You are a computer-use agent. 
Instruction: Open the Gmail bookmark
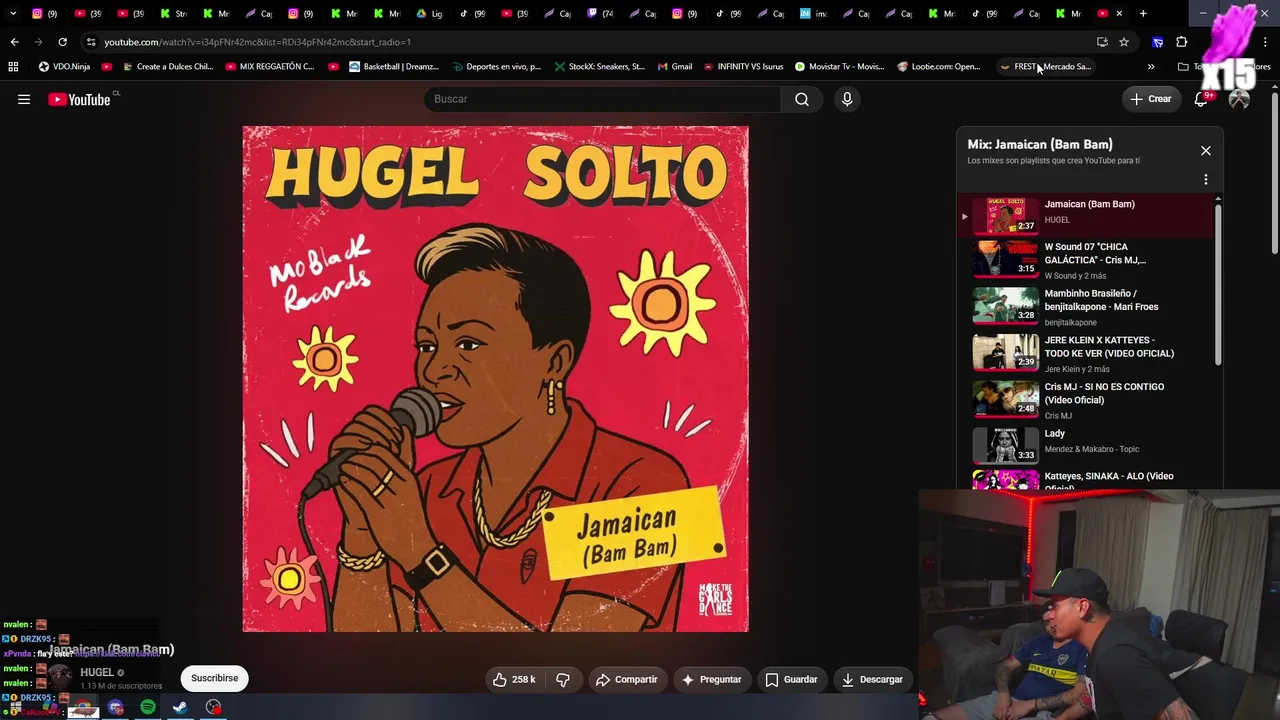[x=675, y=67]
